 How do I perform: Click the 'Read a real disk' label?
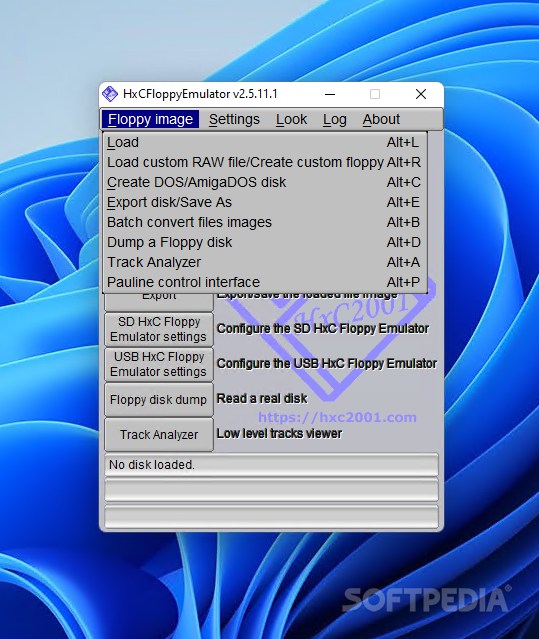(262, 398)
